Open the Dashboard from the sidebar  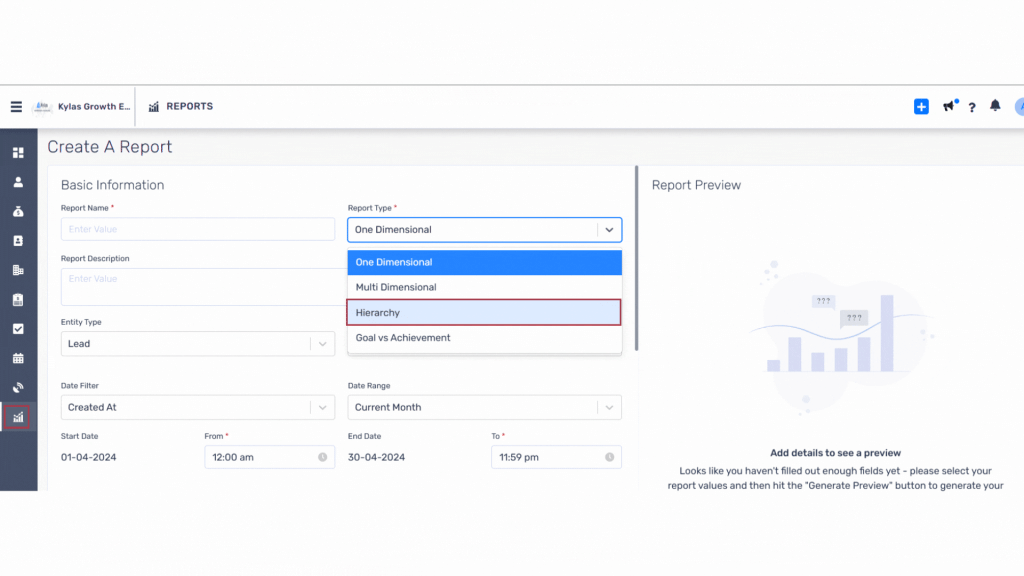pos(16,152)
